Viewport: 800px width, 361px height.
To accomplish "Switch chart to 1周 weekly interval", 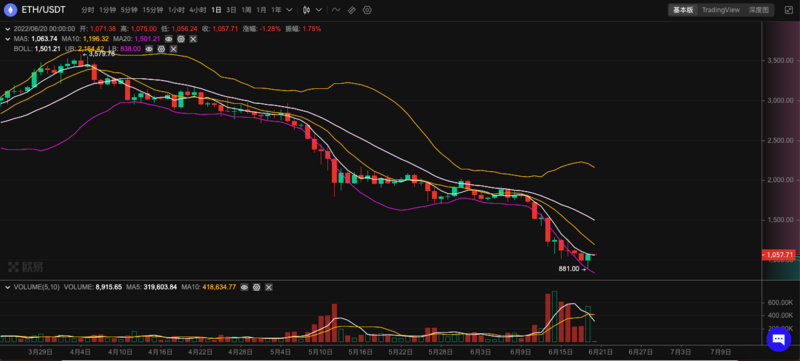I will 246,10.
